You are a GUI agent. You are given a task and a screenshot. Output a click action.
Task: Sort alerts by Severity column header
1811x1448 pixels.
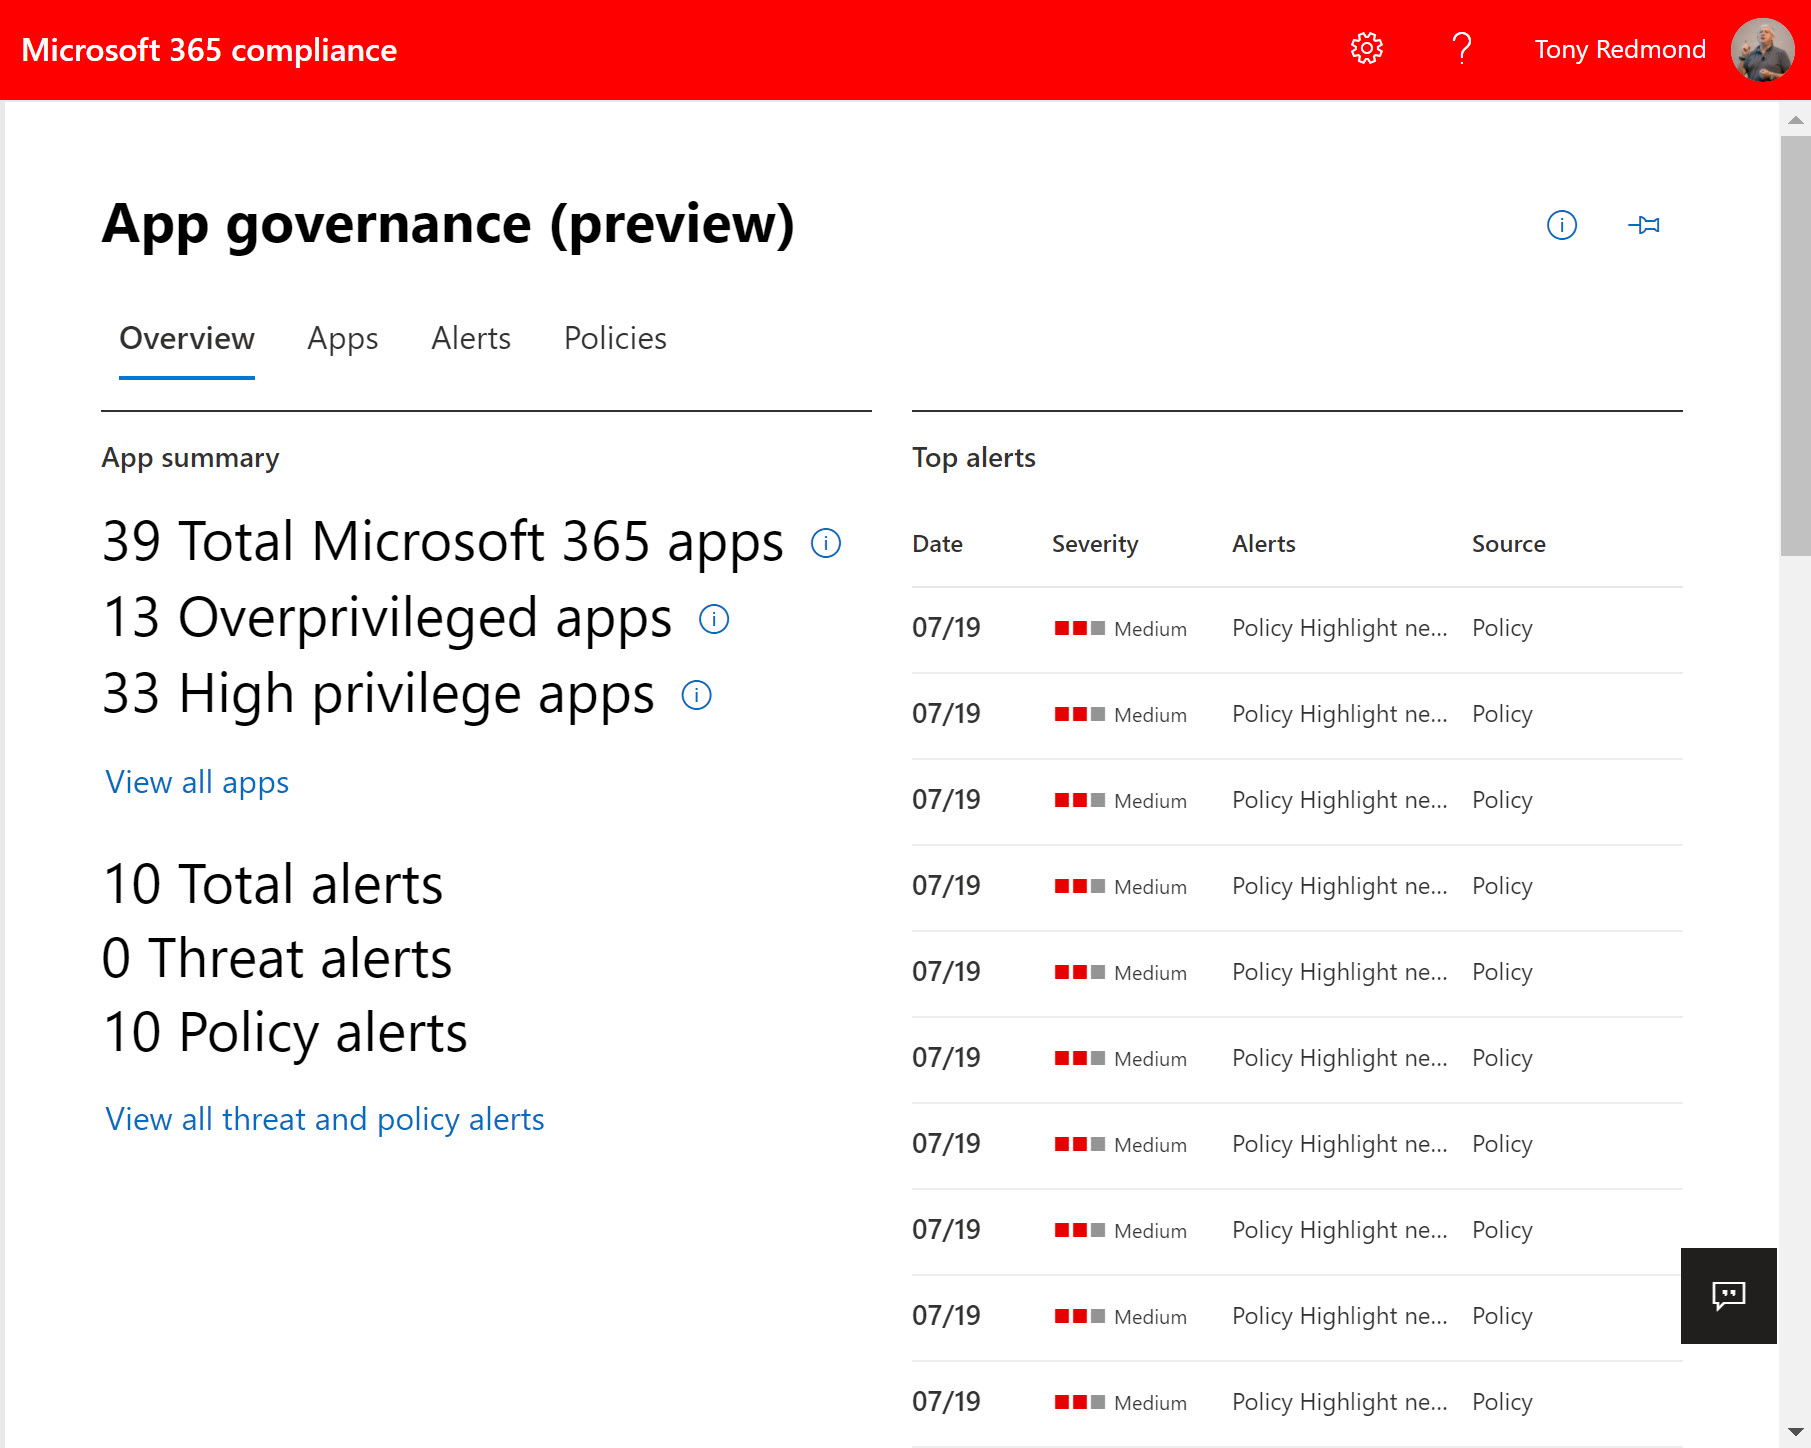pyautogui.click(x=1095, y=544)
